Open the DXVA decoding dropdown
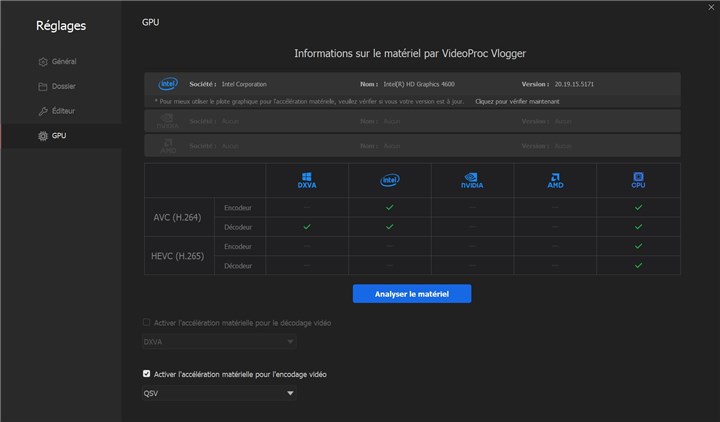 pos(219,342)
